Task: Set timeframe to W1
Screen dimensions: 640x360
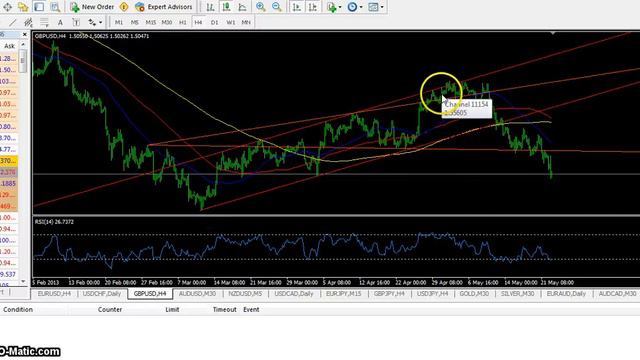Action: point(231,22)
